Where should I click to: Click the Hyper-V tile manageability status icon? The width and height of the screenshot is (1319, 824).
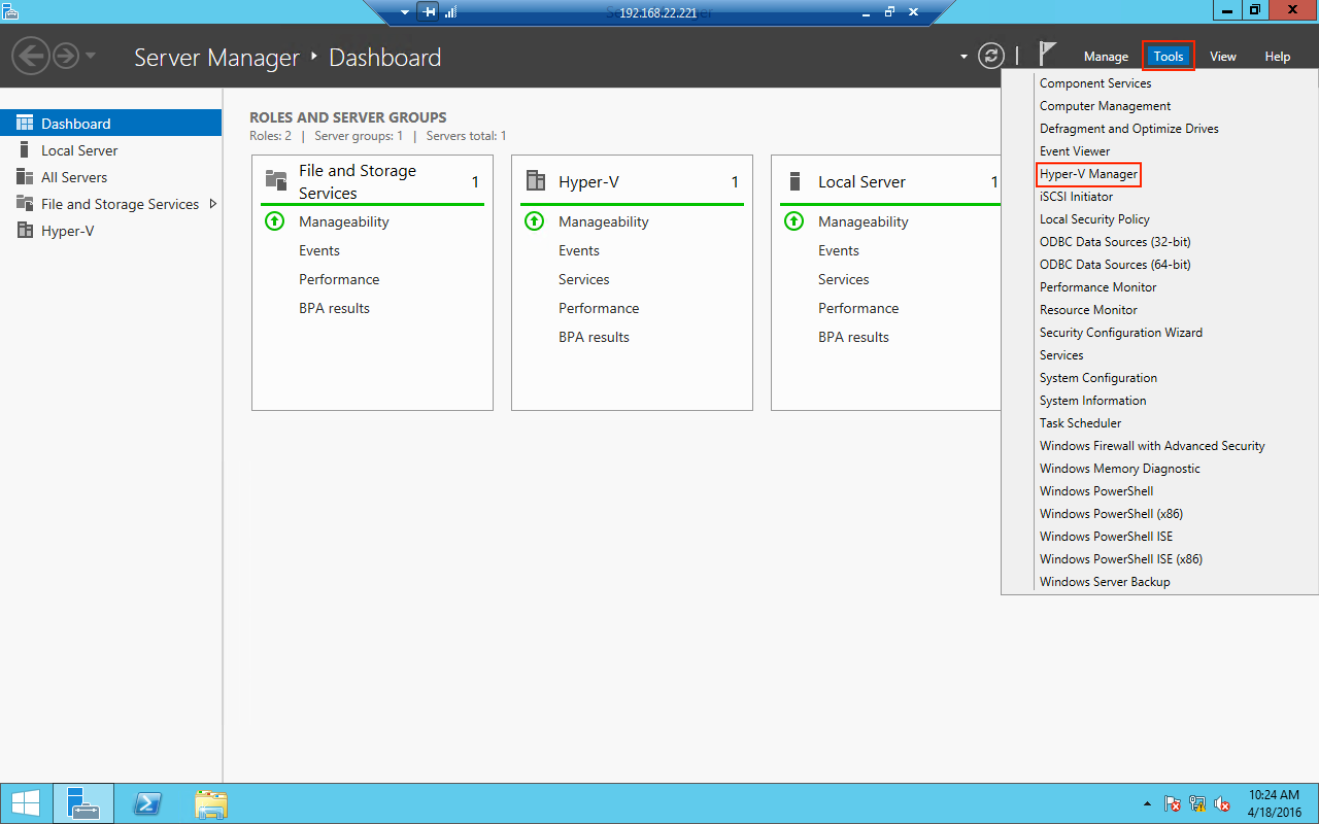tap(534, 221)
